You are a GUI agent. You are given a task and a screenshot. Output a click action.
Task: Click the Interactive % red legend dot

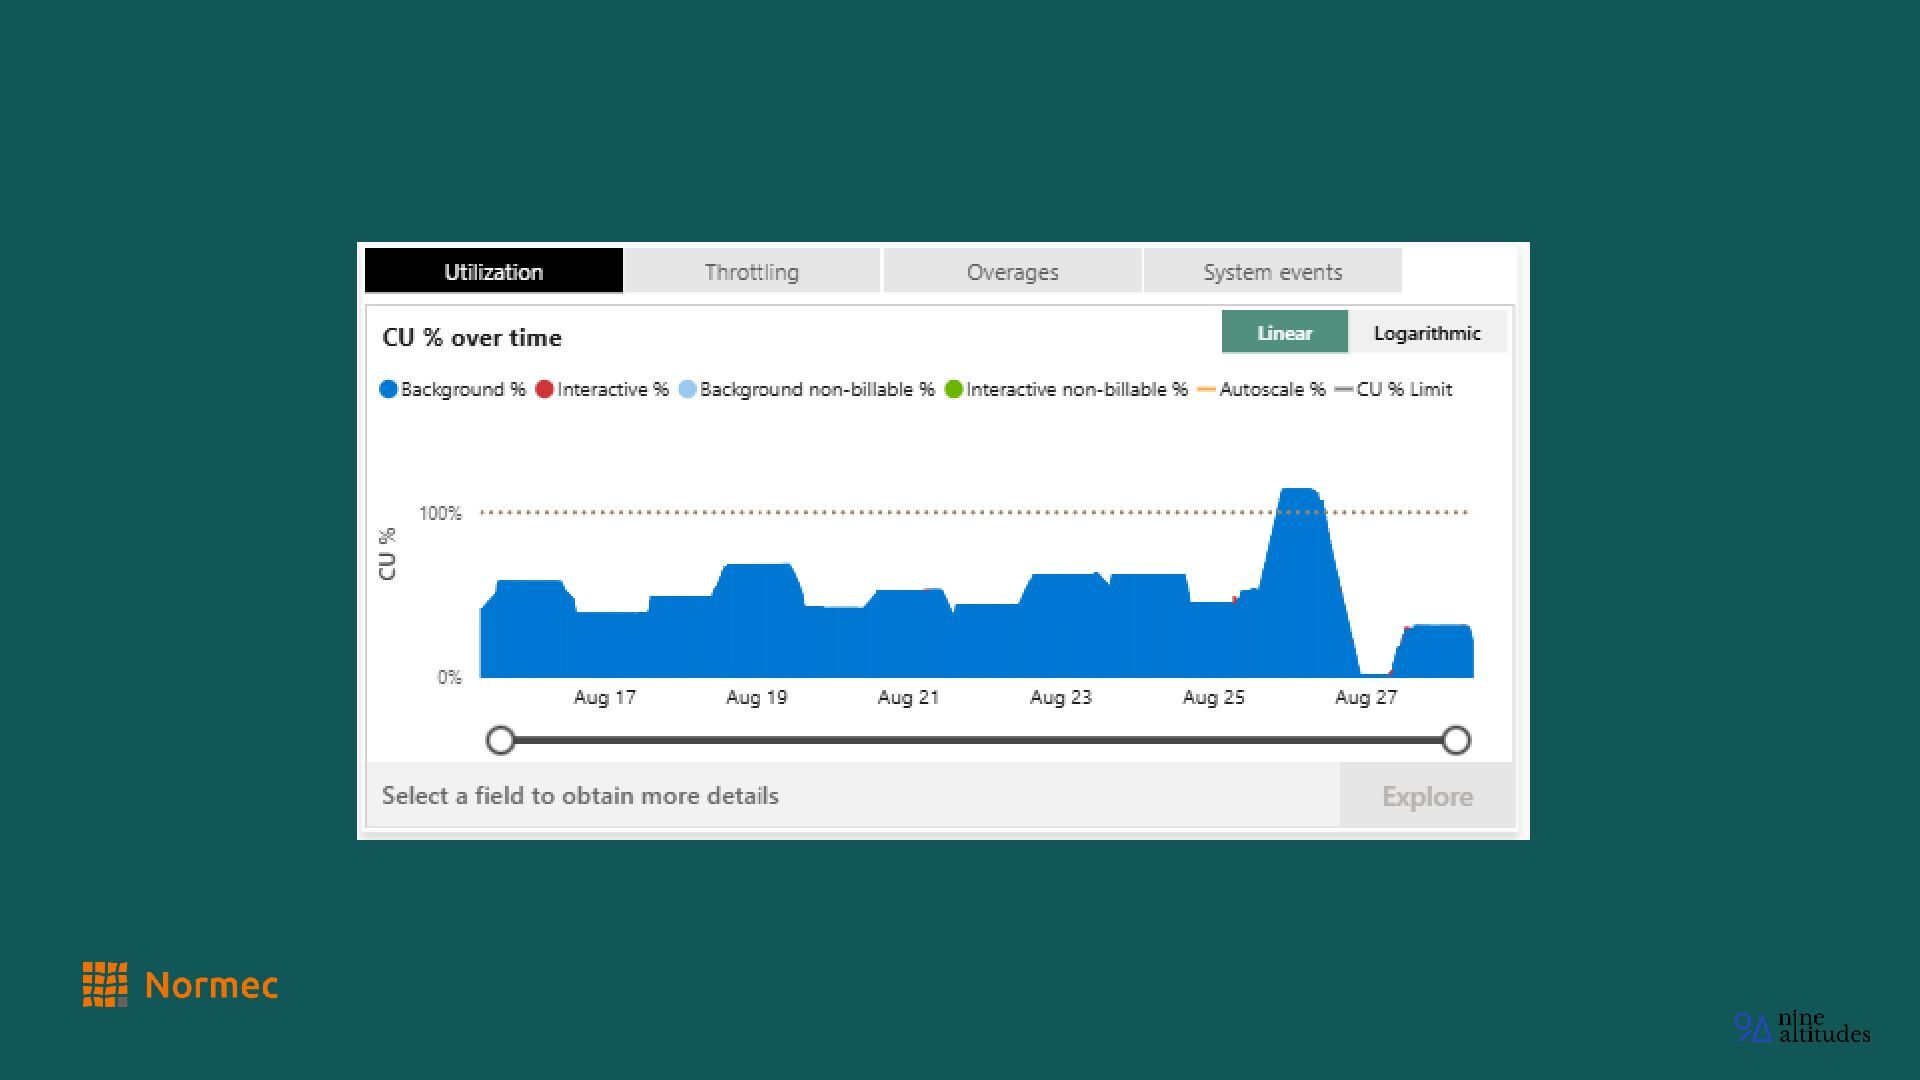545,389
